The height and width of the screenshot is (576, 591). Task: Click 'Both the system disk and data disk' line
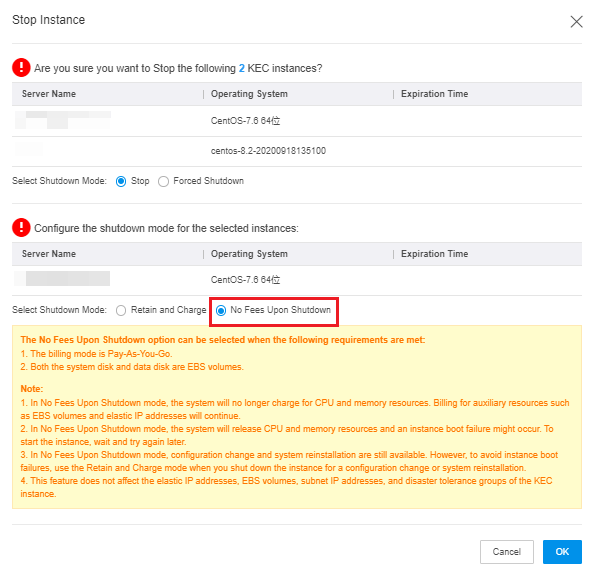[132, 367]
